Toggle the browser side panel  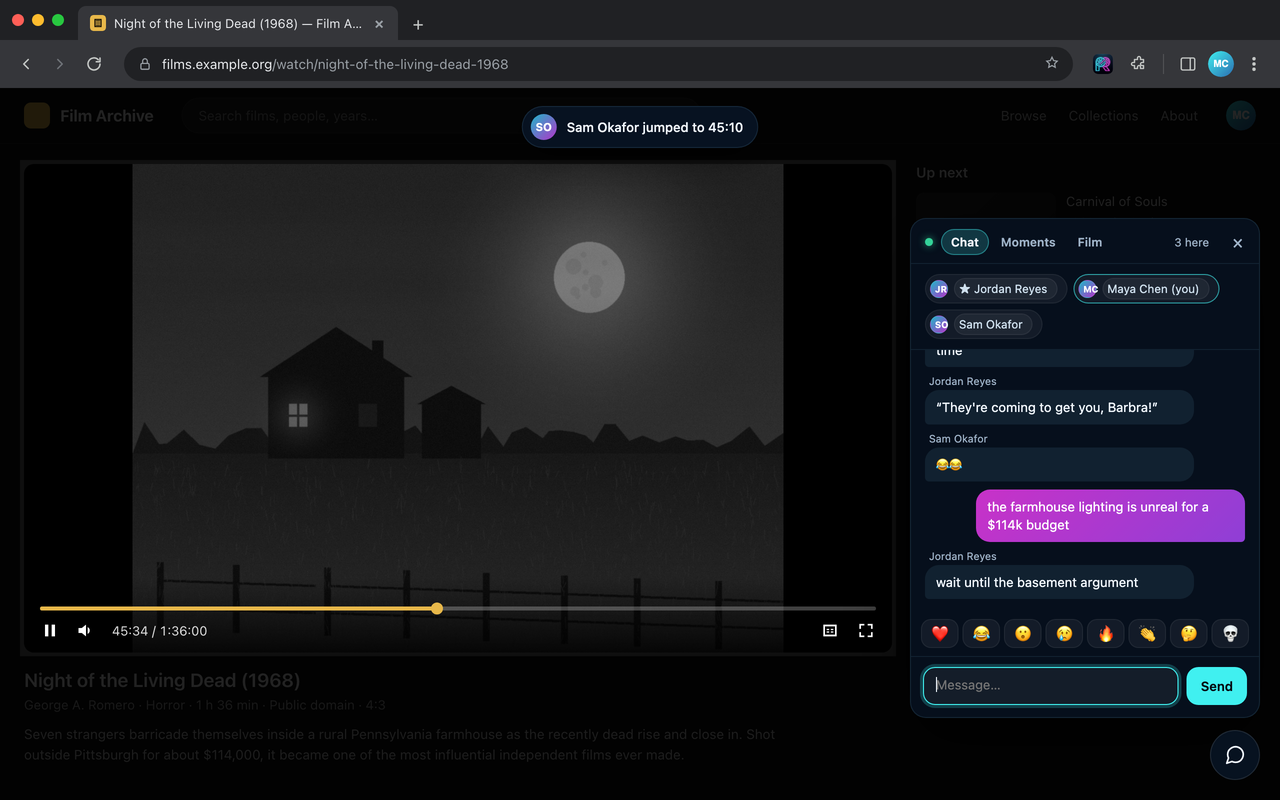tap(1188, 64)
